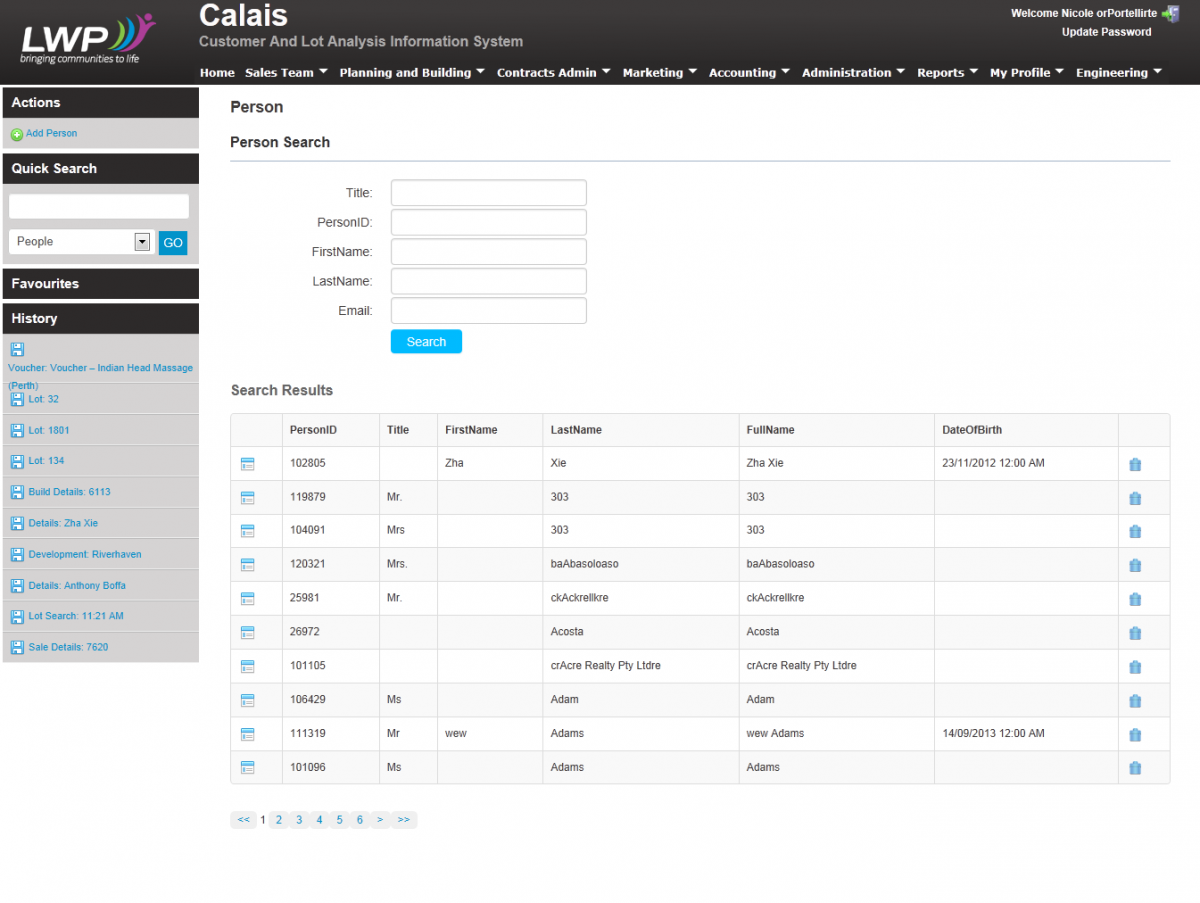The image size is (1200, 903).
Task: Open the Engineering menu
Action: click(1118, 73)
